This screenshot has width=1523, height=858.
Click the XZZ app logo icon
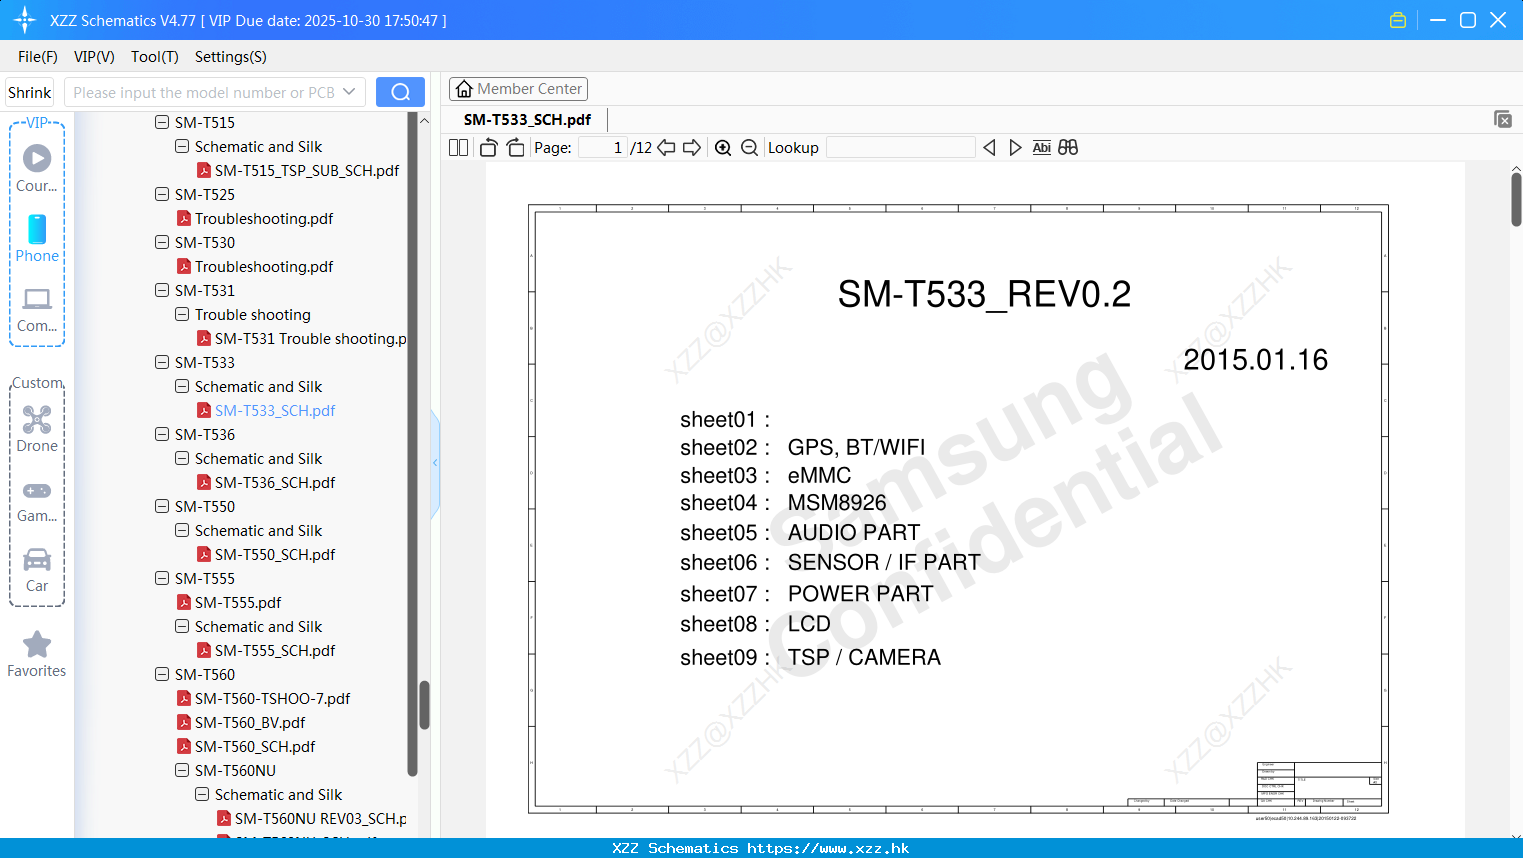pos(25,20)
